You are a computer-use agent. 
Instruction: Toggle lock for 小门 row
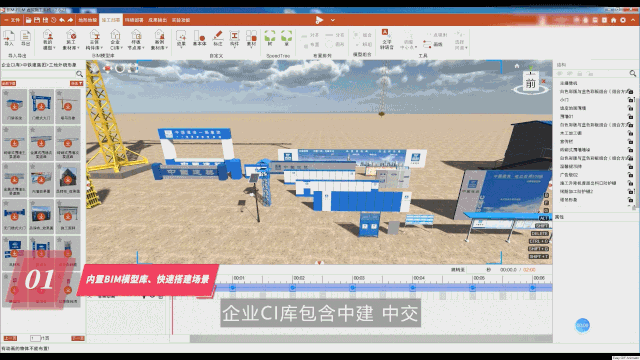click(x=631, y=100)
